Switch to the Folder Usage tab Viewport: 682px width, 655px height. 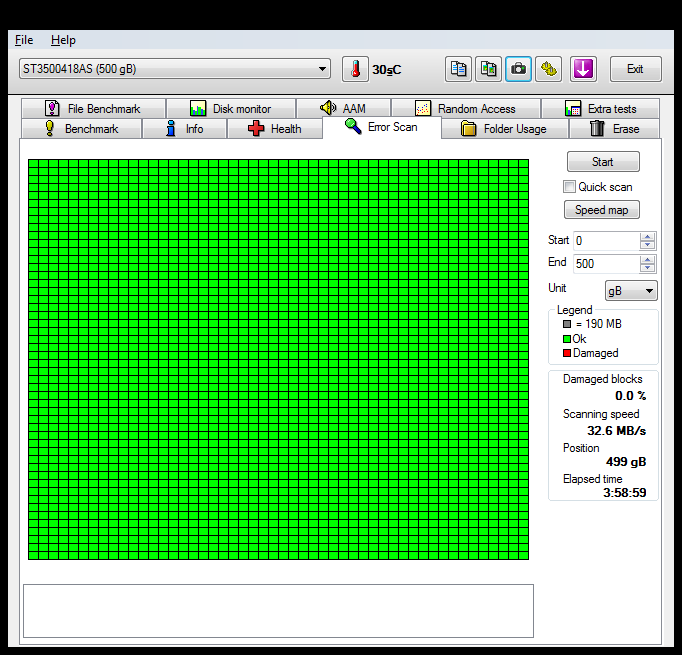(505, 129)
